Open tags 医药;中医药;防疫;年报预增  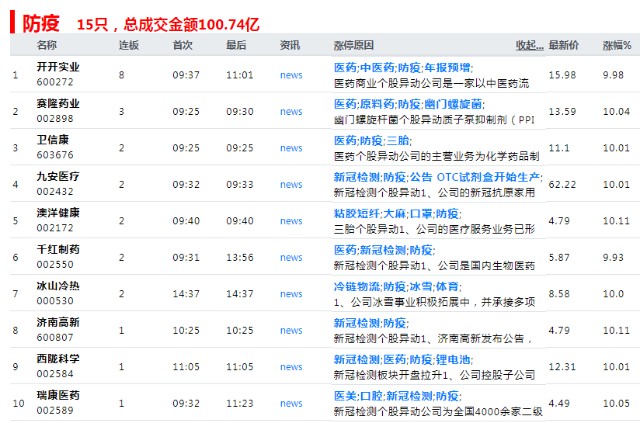403,67
